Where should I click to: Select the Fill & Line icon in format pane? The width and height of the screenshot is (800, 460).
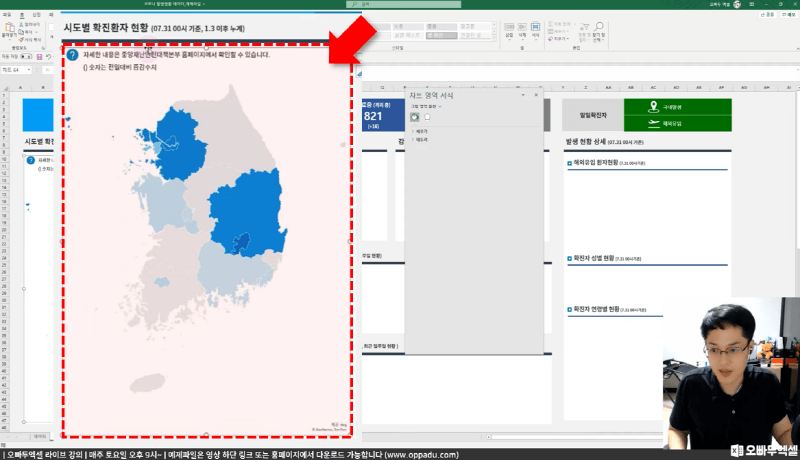point(415,117)
